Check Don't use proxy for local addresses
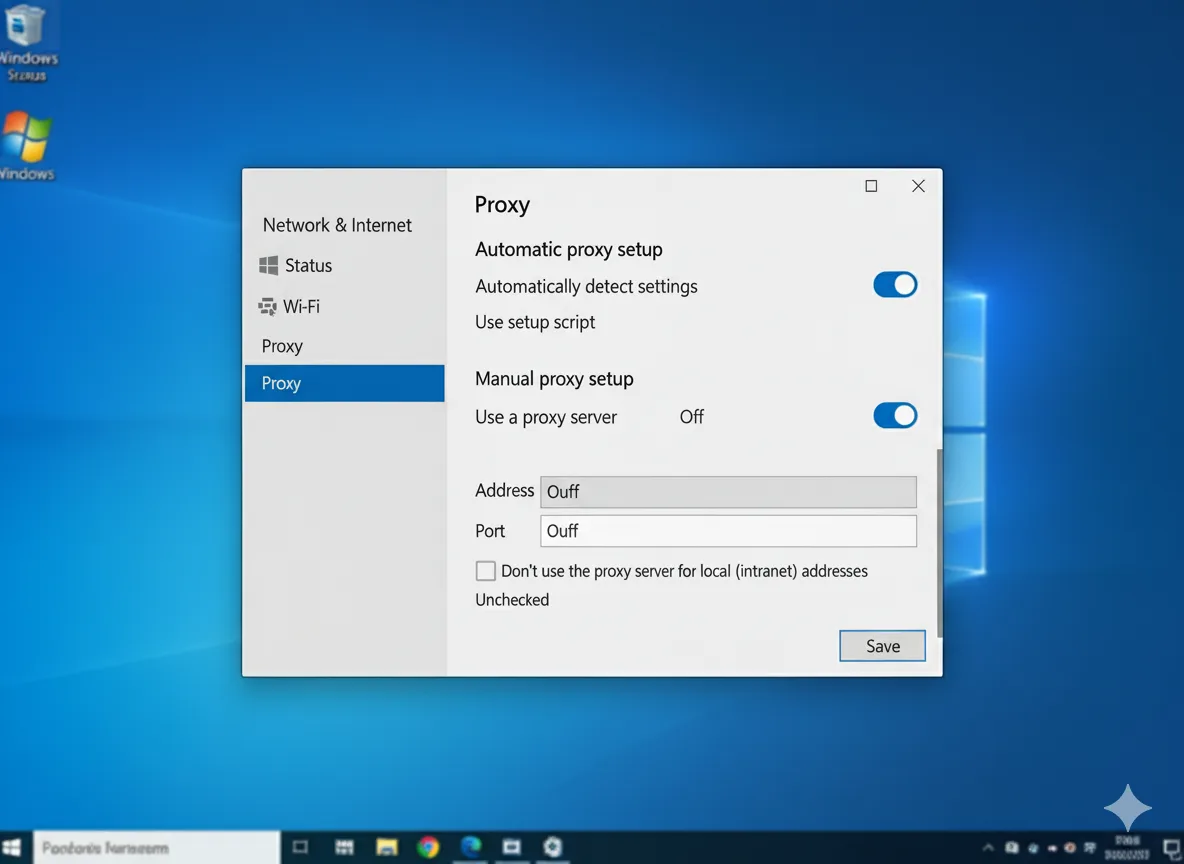Screen dimensions: 1184x864 coord(486,571)
